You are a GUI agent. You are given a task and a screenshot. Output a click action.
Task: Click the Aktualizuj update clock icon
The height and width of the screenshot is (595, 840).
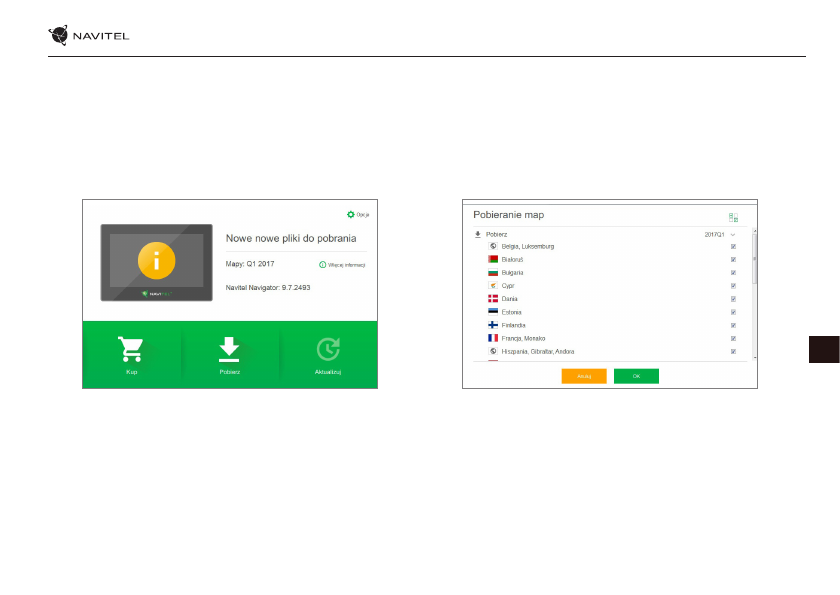point(328,349)
